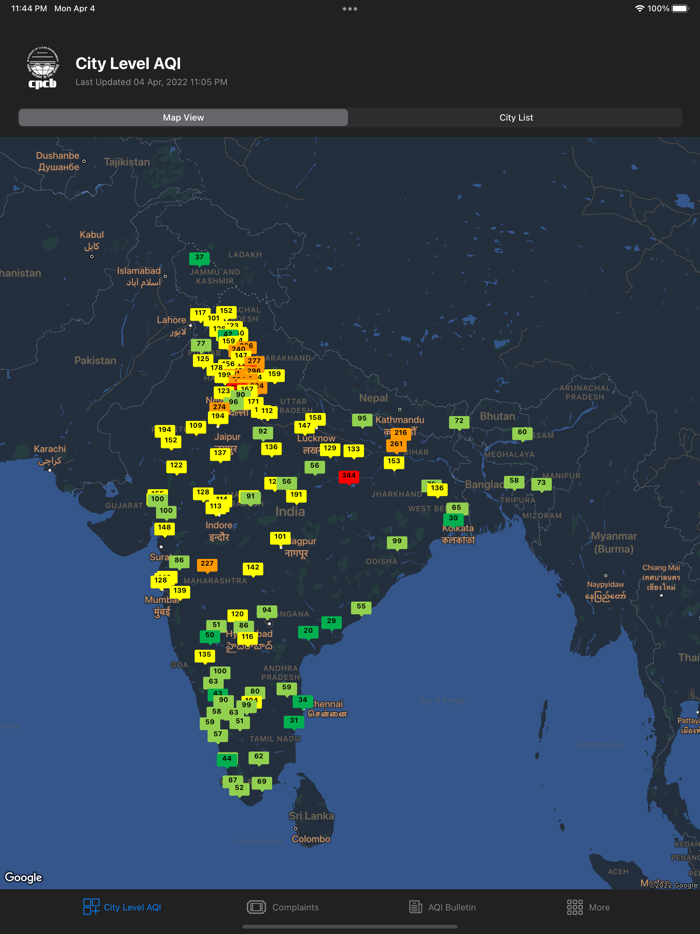
Task: Tap the orange 216 AQI marker
Action: pyautogui.click(x=400, y=434)
